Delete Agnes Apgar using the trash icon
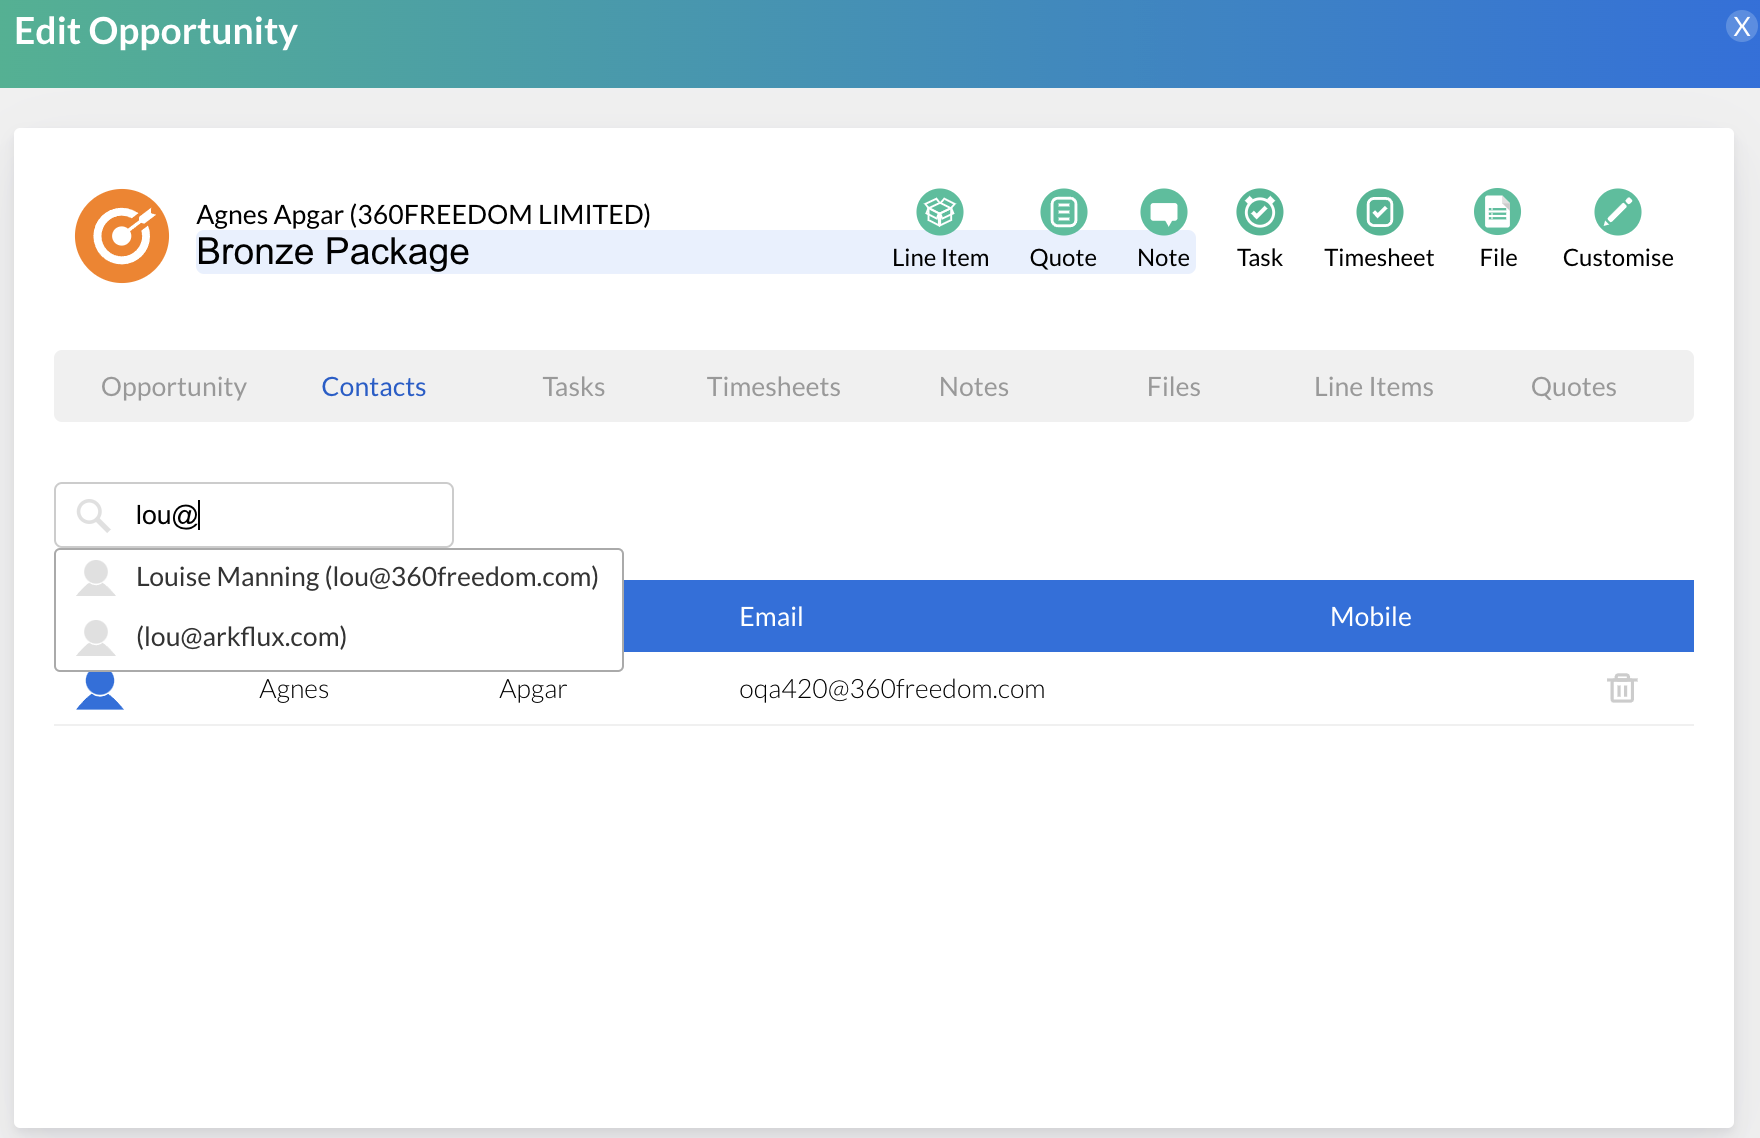 1622,688
